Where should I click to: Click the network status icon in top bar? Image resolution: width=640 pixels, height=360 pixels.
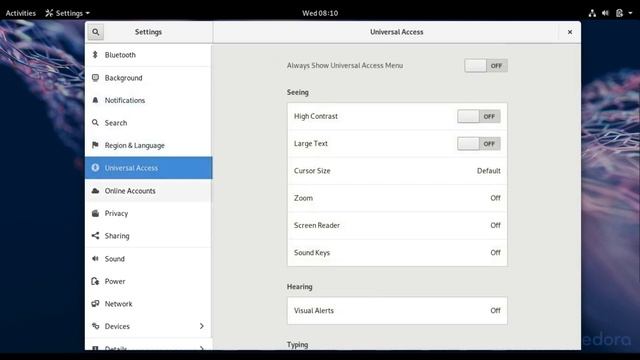click(x=592, y=13)
